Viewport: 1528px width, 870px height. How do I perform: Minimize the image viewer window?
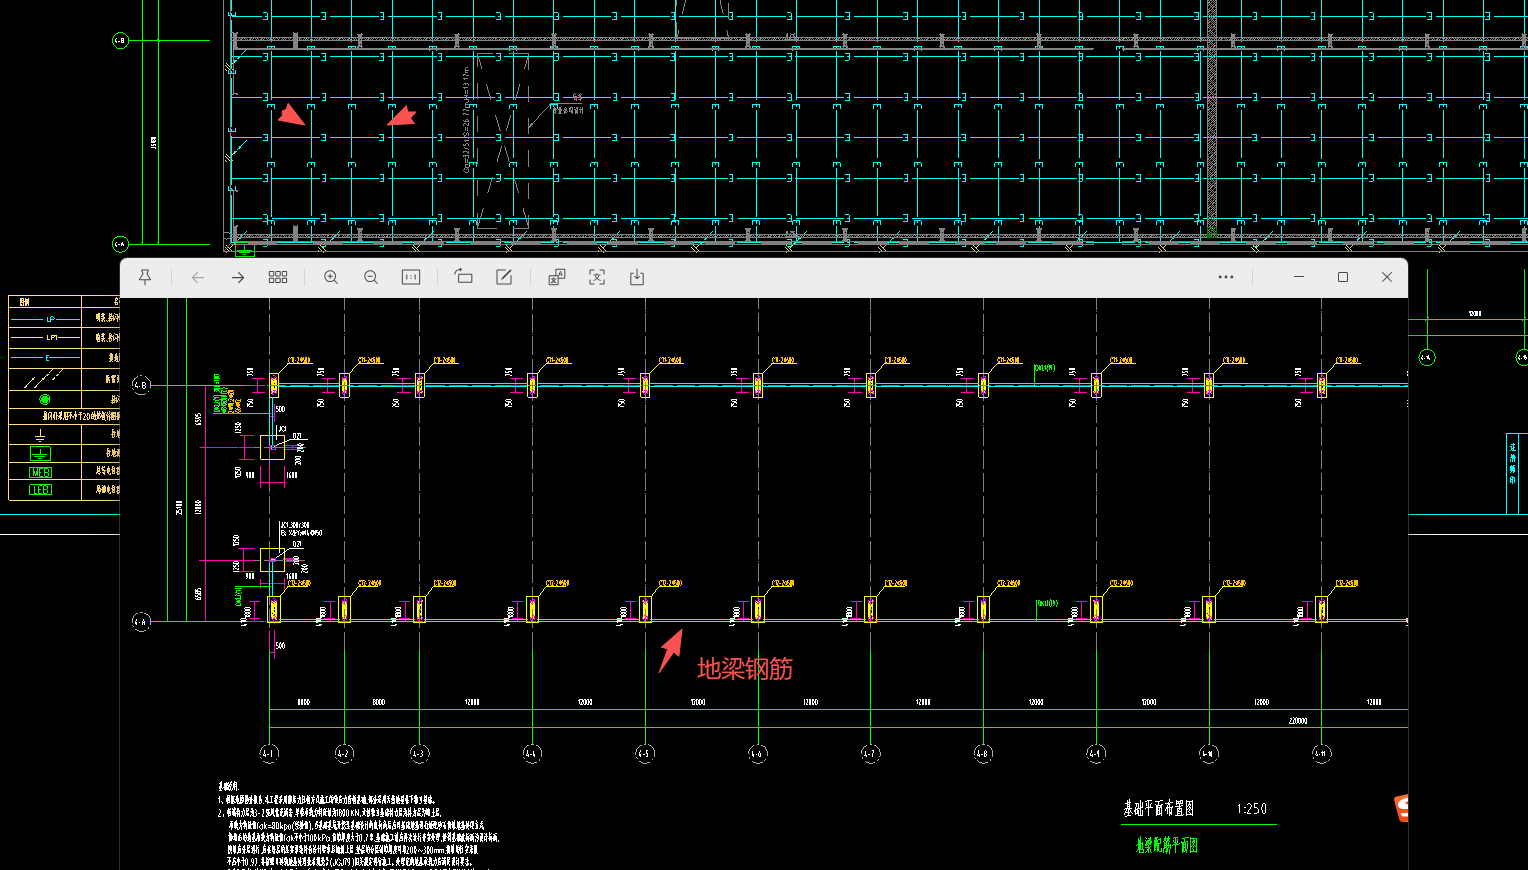tap(1299, 277)
